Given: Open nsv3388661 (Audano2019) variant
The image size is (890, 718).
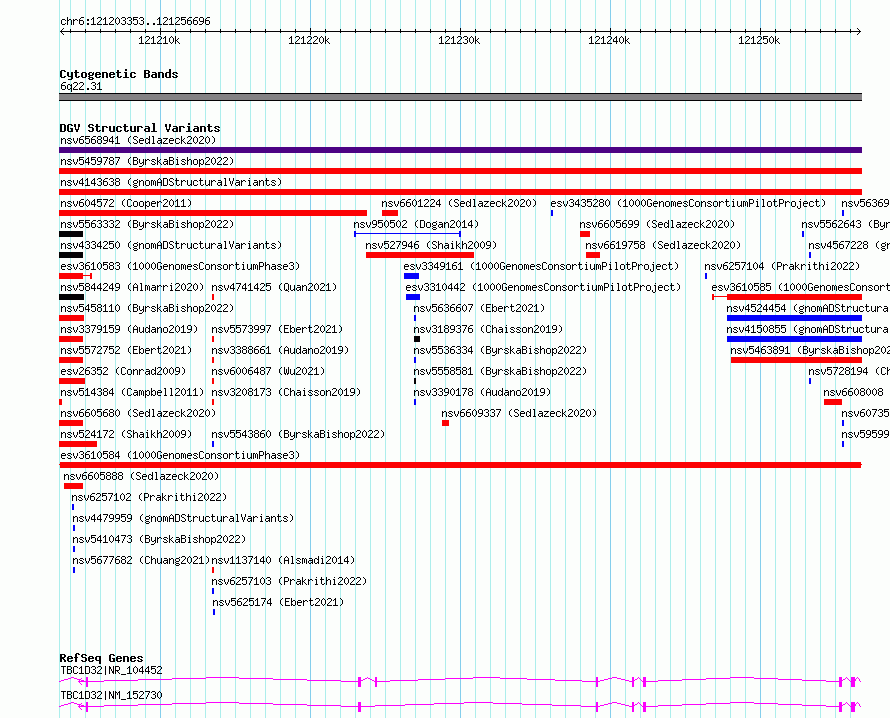Looking at the screenshot, I should click(x=280, y=350).
